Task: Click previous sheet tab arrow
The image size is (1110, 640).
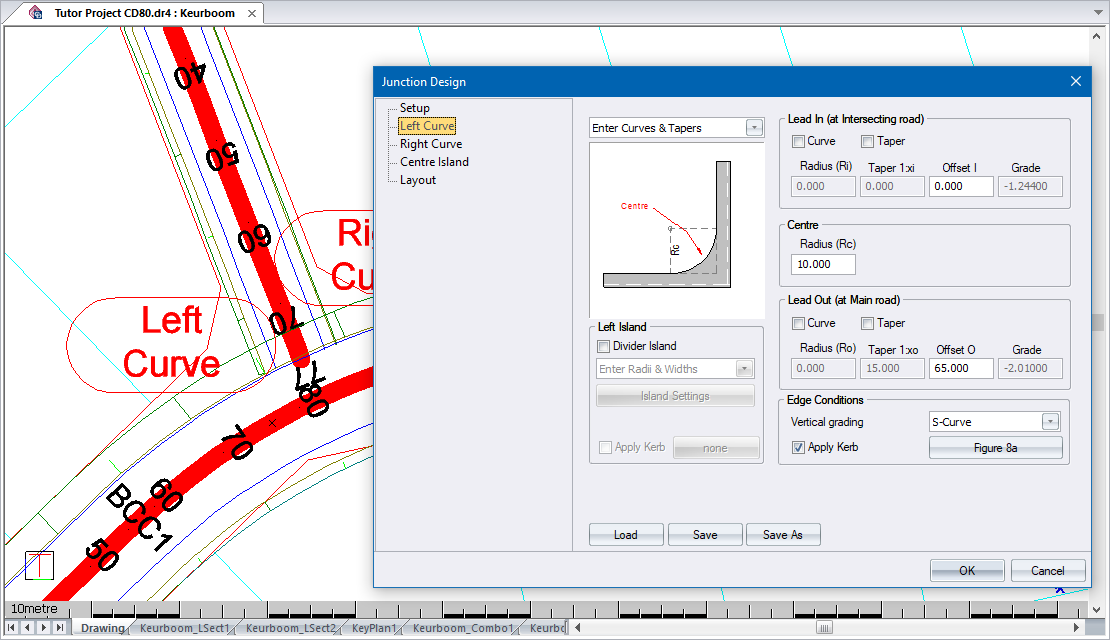Action: coord(27,628)
